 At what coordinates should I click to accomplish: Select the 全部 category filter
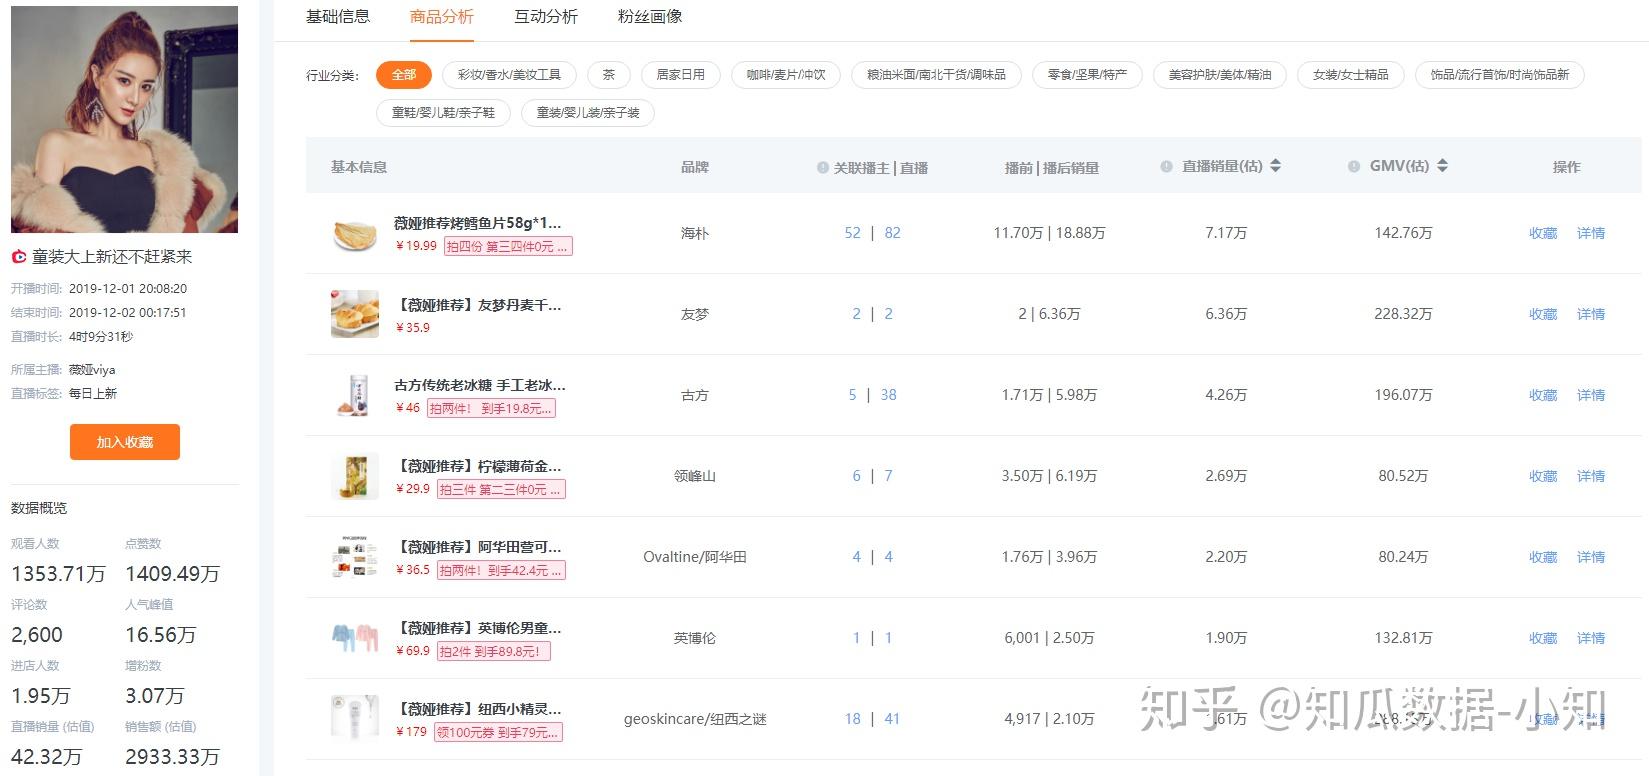pyautogui.click(x=404, y=75)
